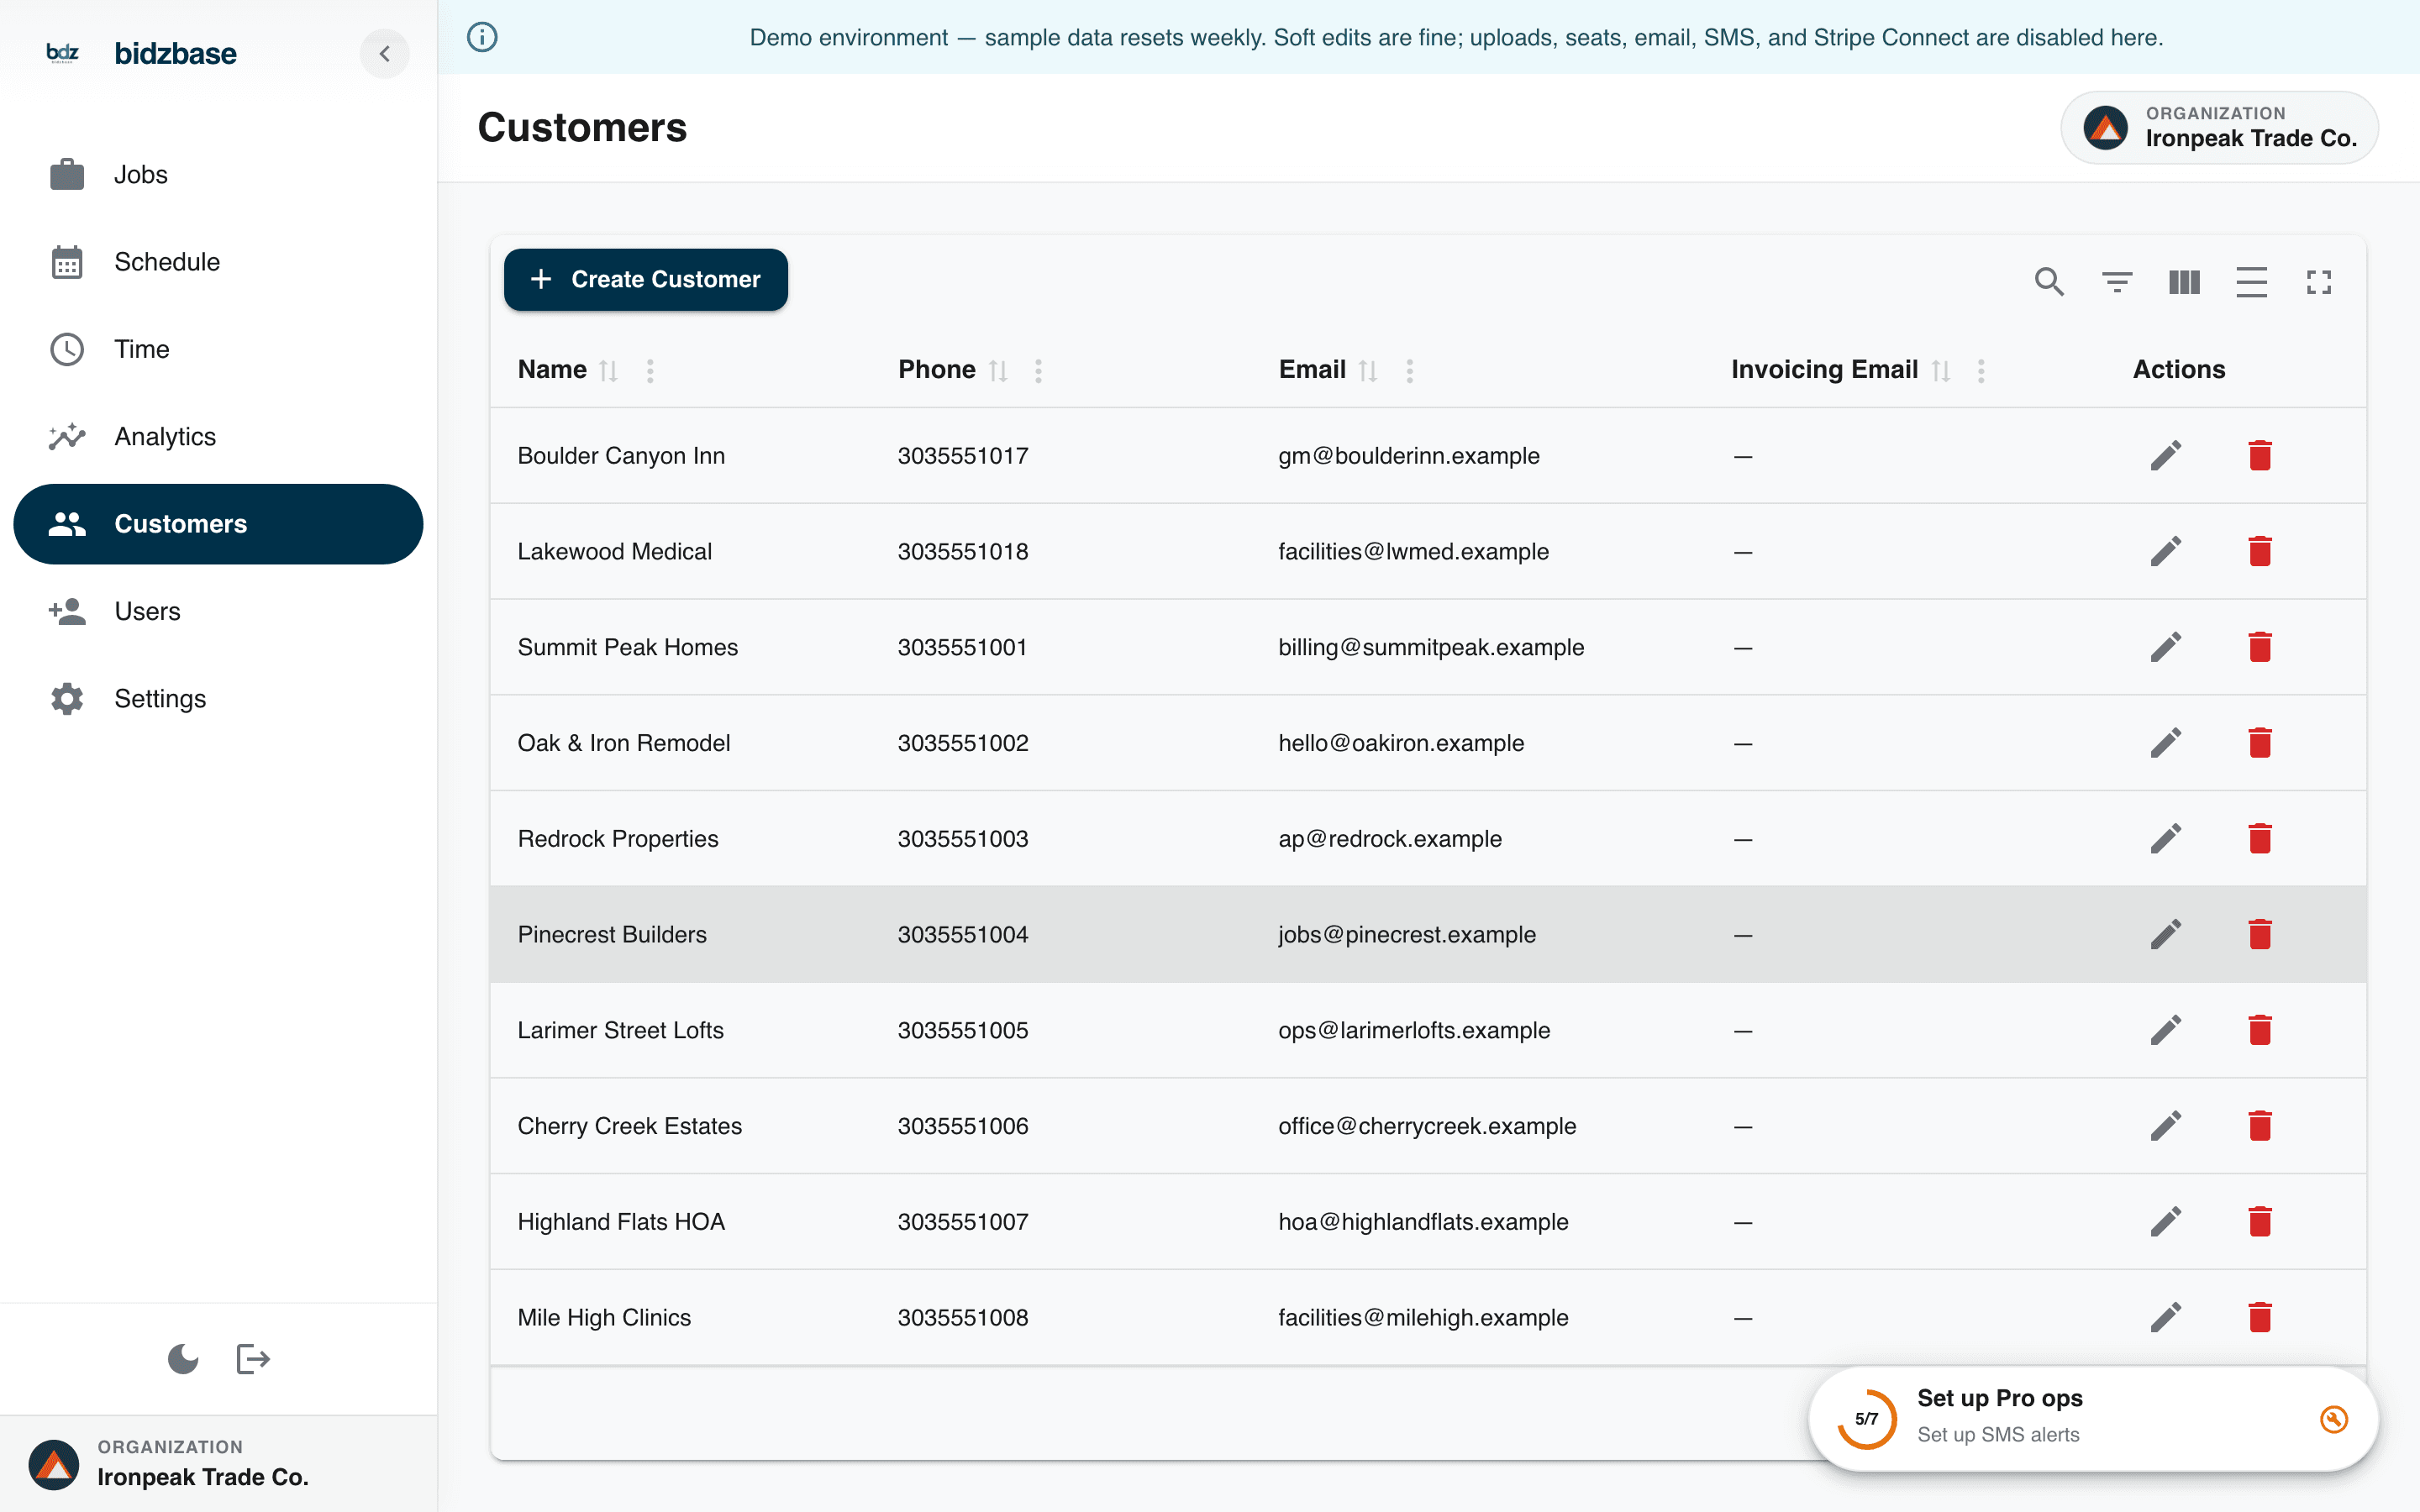Click email jobs@pinecrest.example
The height and width of the screenshot is (1512, 2420).
pos(1407,935)
